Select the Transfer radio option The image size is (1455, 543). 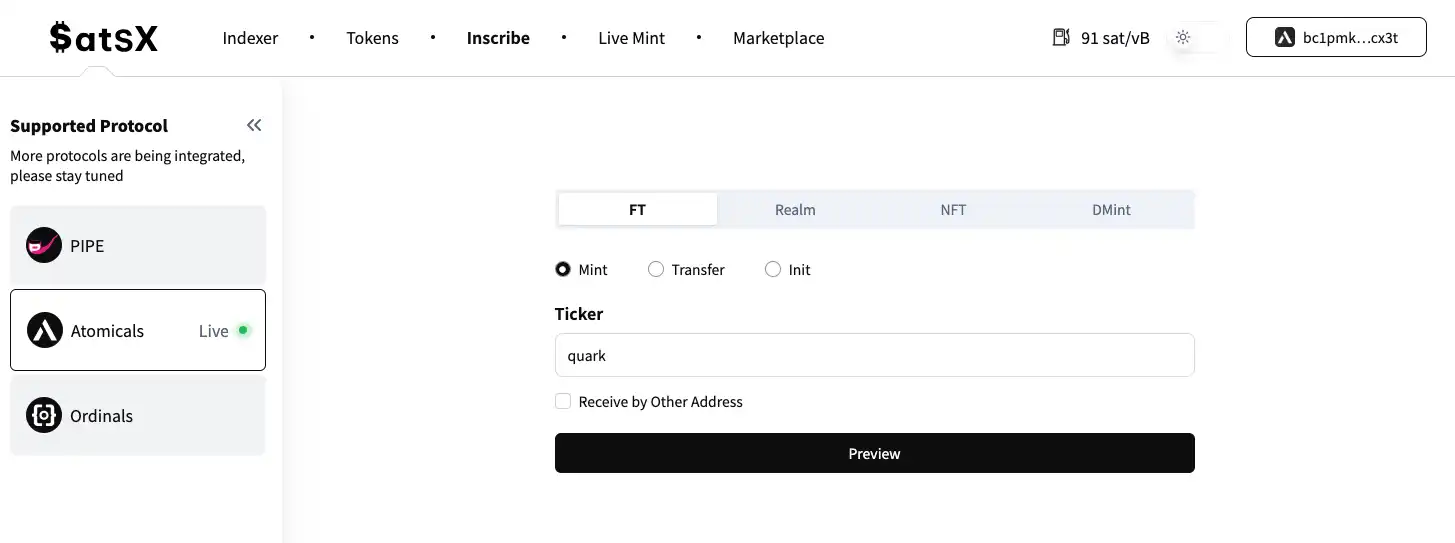pos(656,270)
